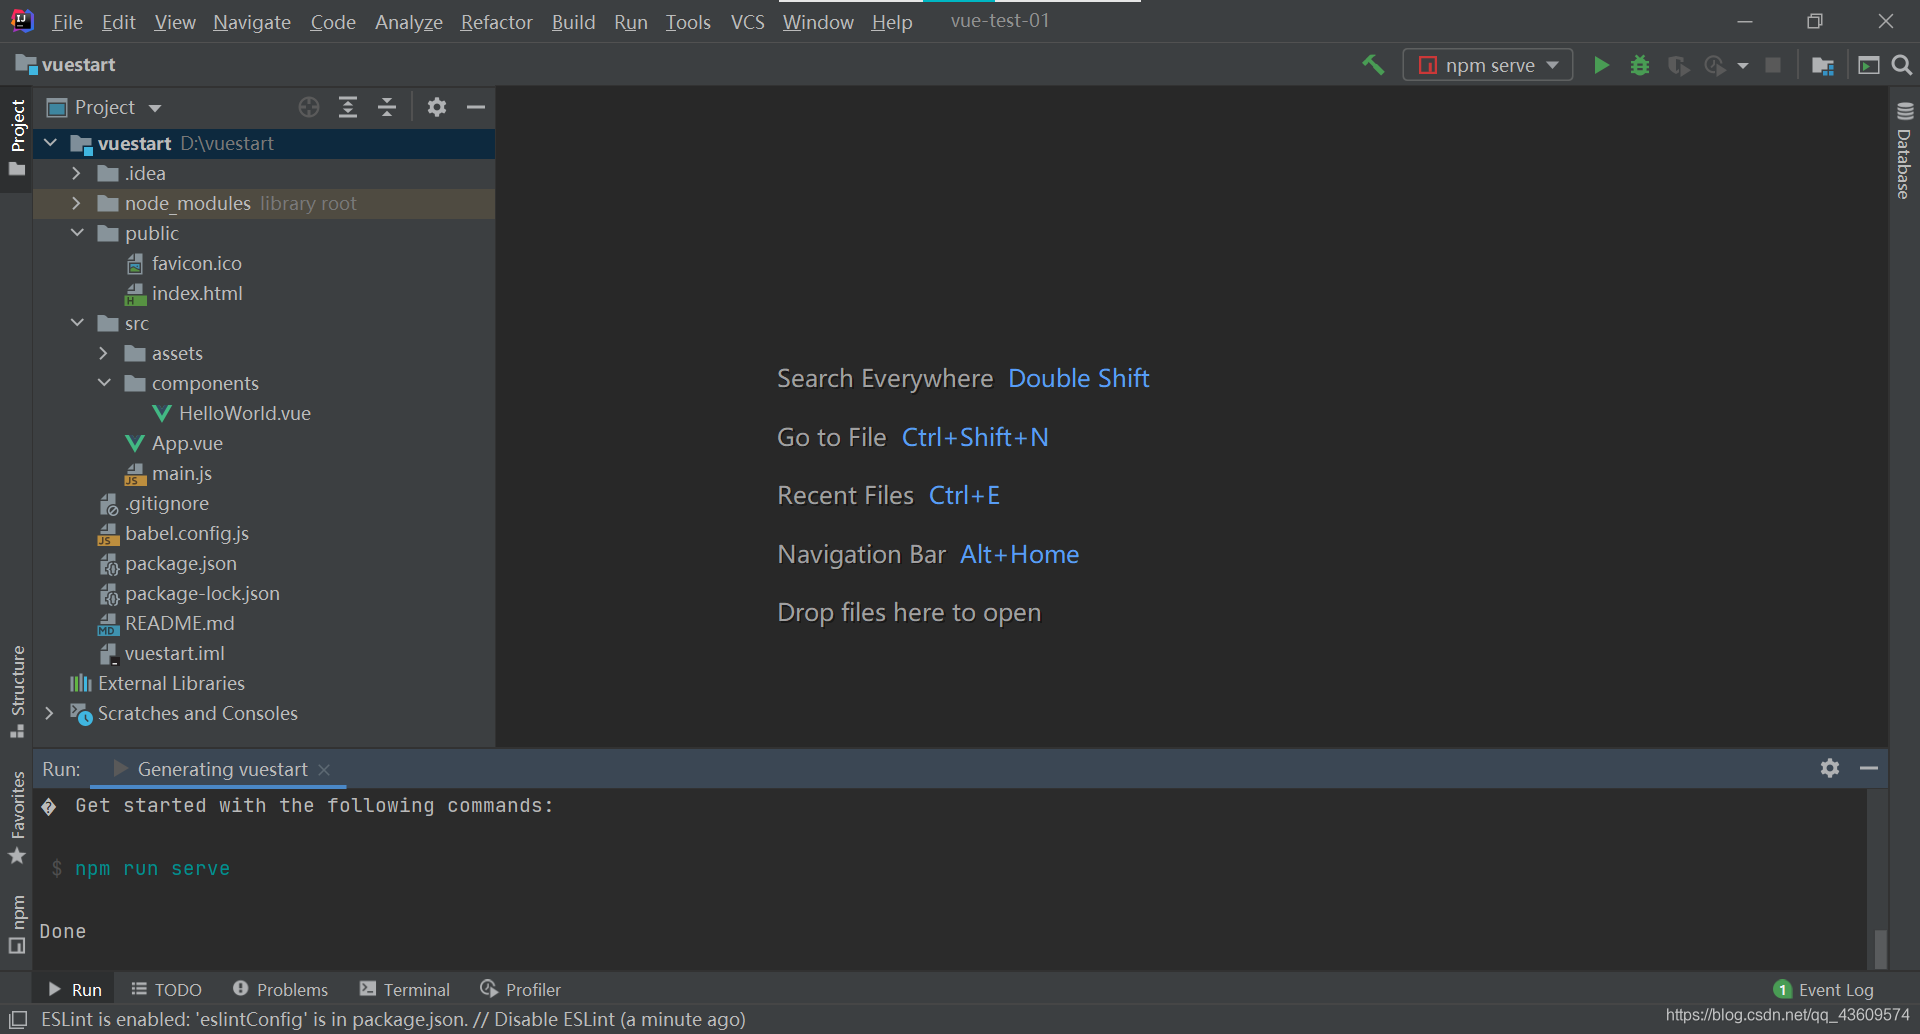Open the File menu
Screen dimensions: 1920x1034
67,21
